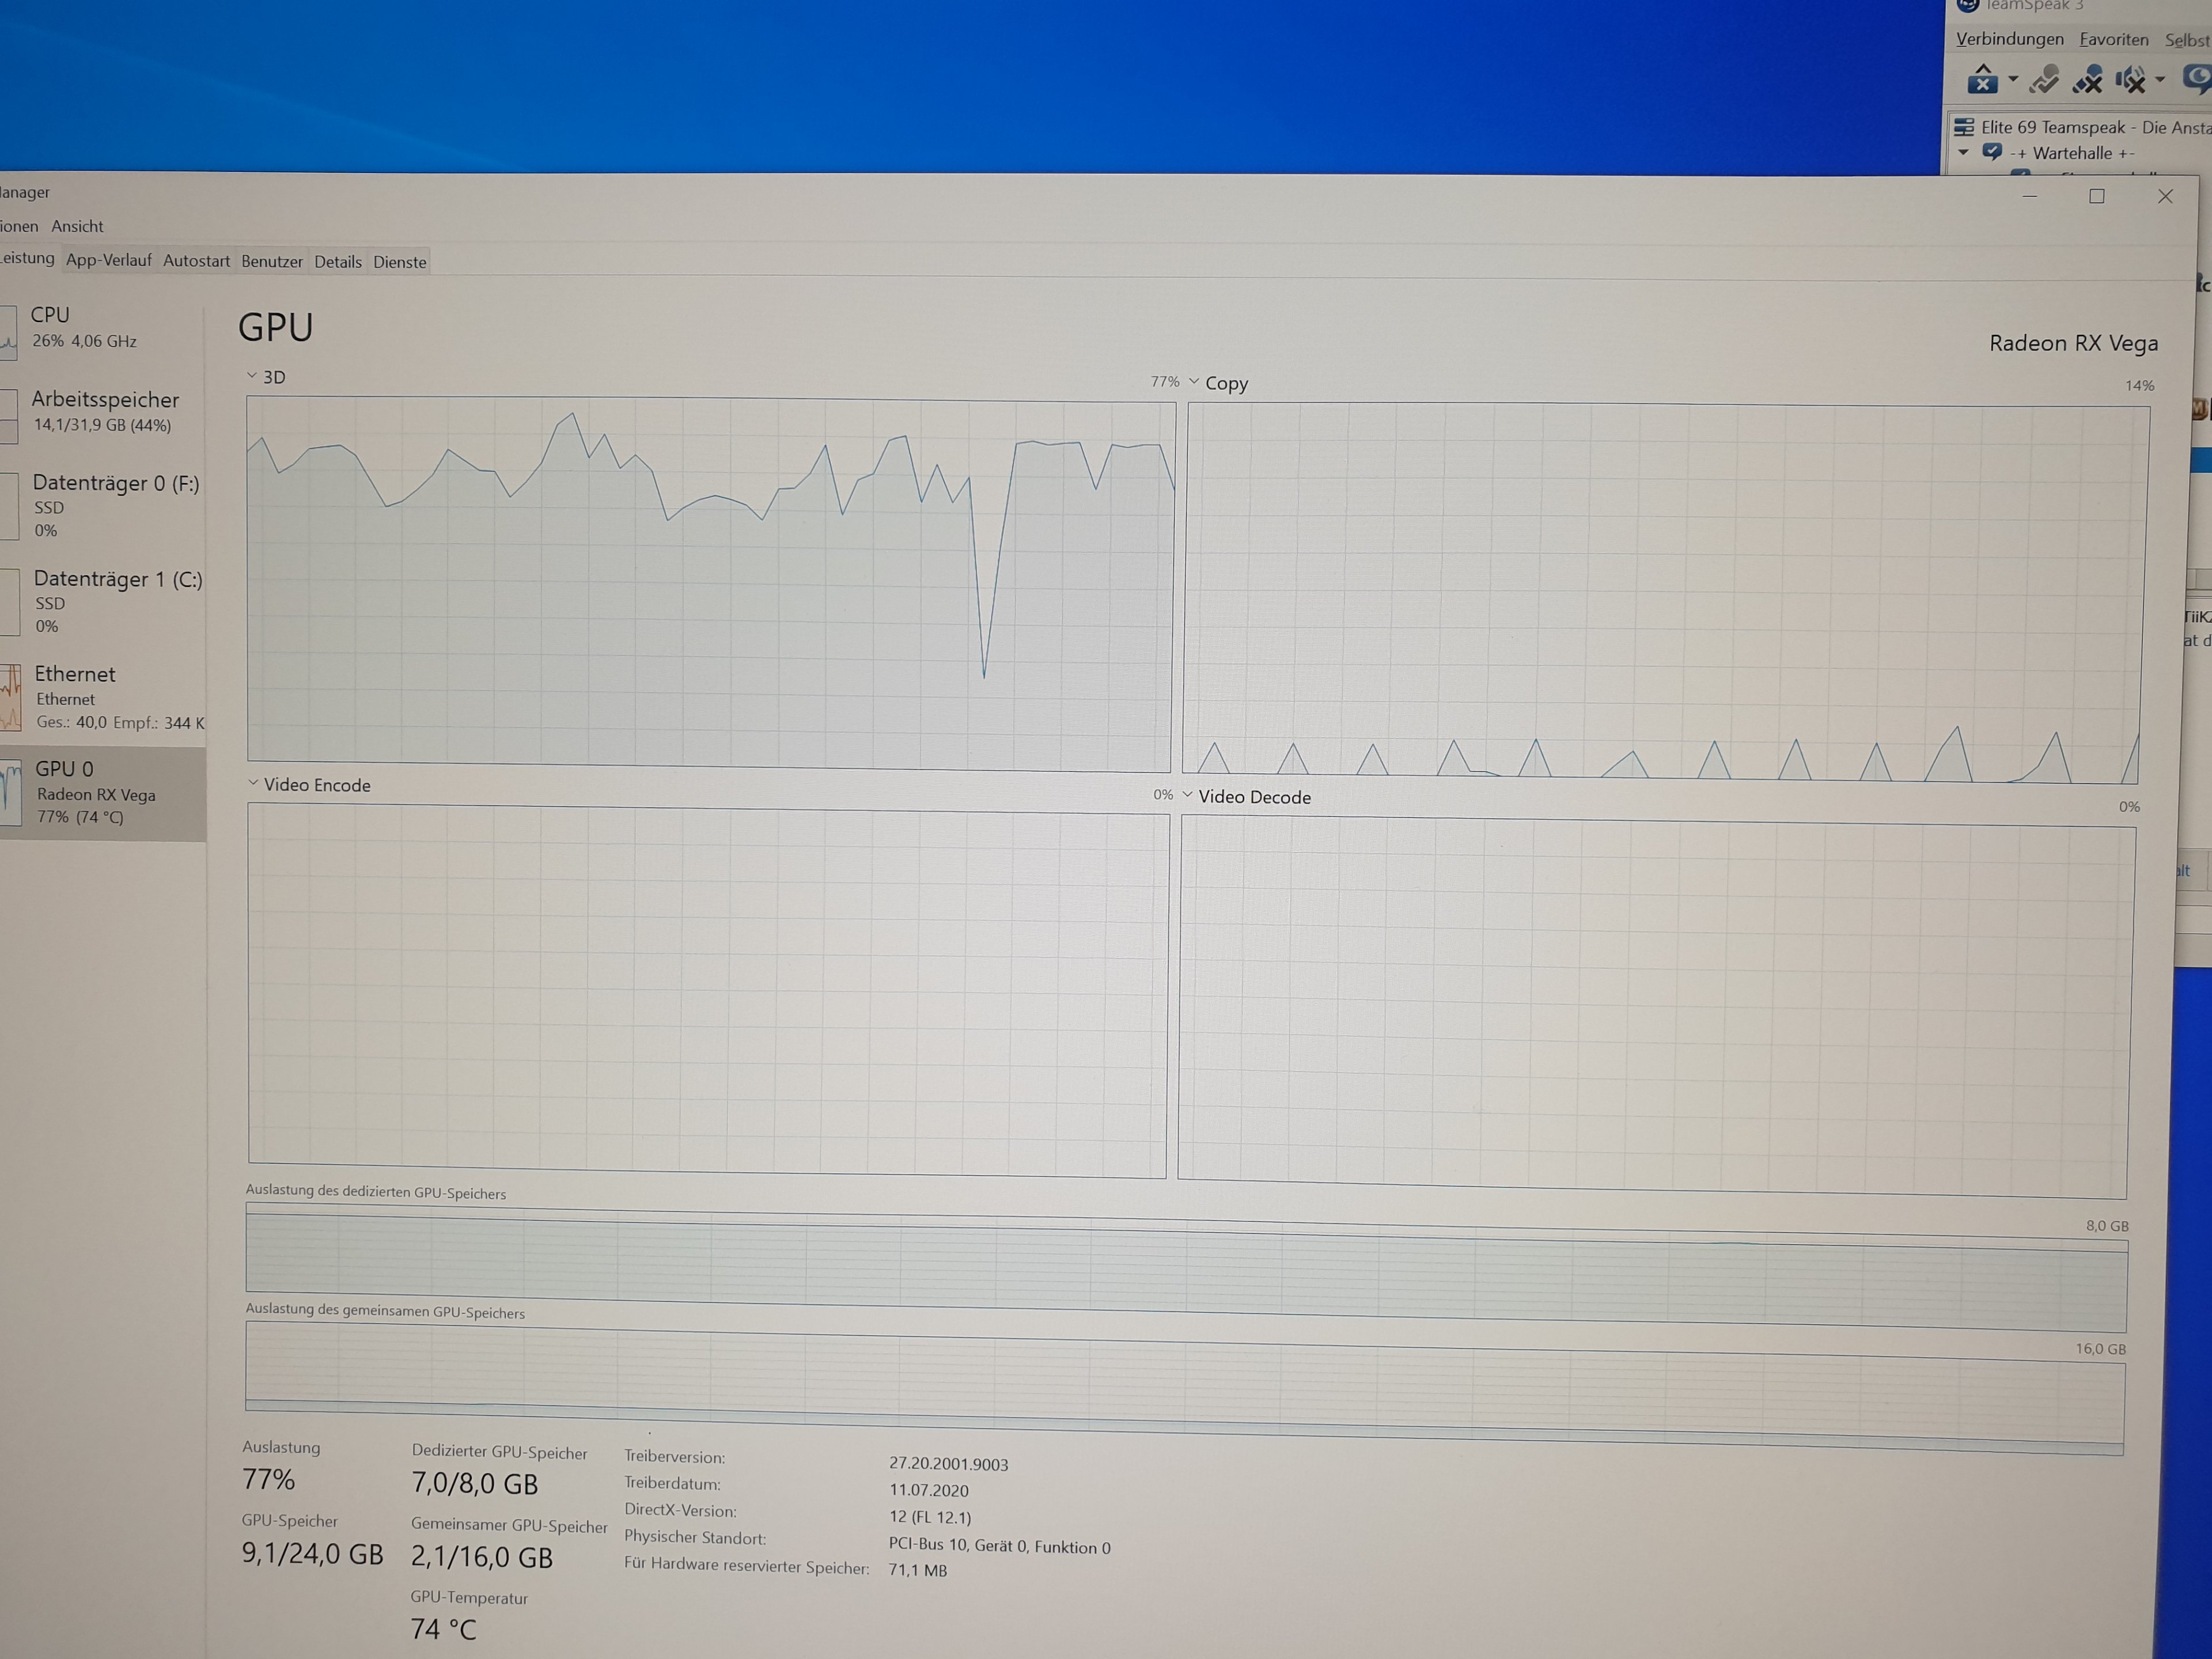Open the Ansicht menu
Viewport: 2212px width, 1659px height.
click(77, 226)
